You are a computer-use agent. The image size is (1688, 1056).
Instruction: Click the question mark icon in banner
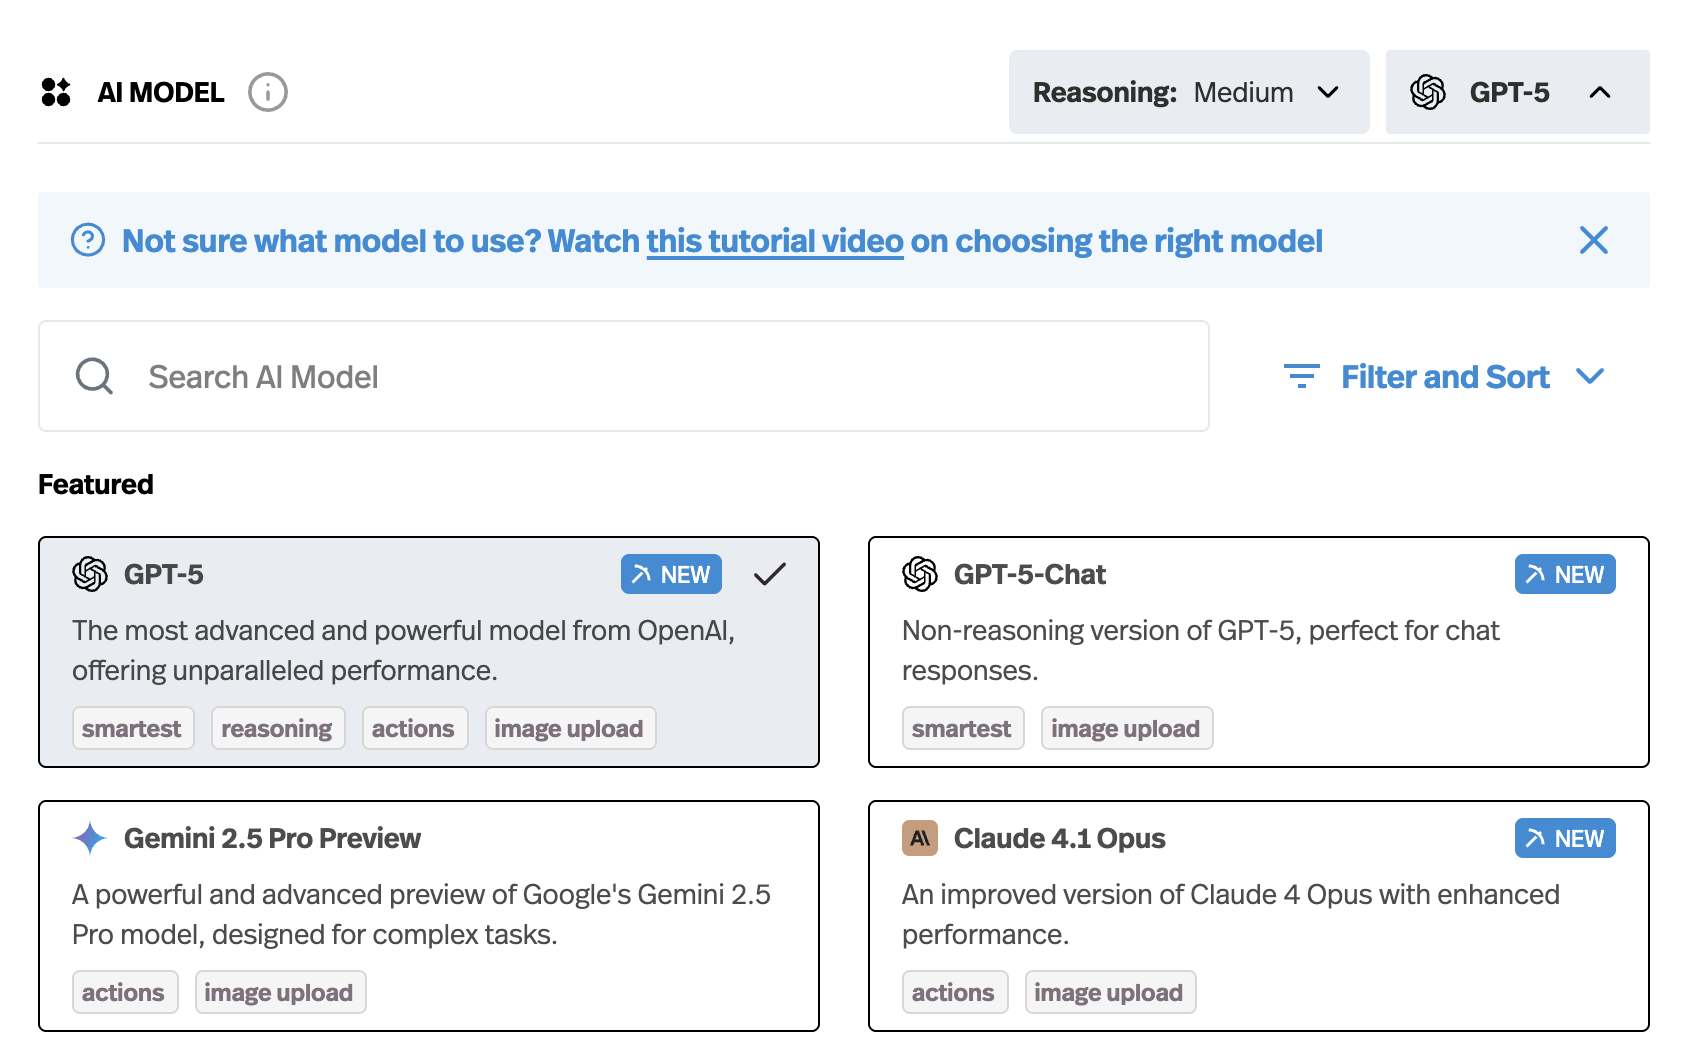pos(88,240)
